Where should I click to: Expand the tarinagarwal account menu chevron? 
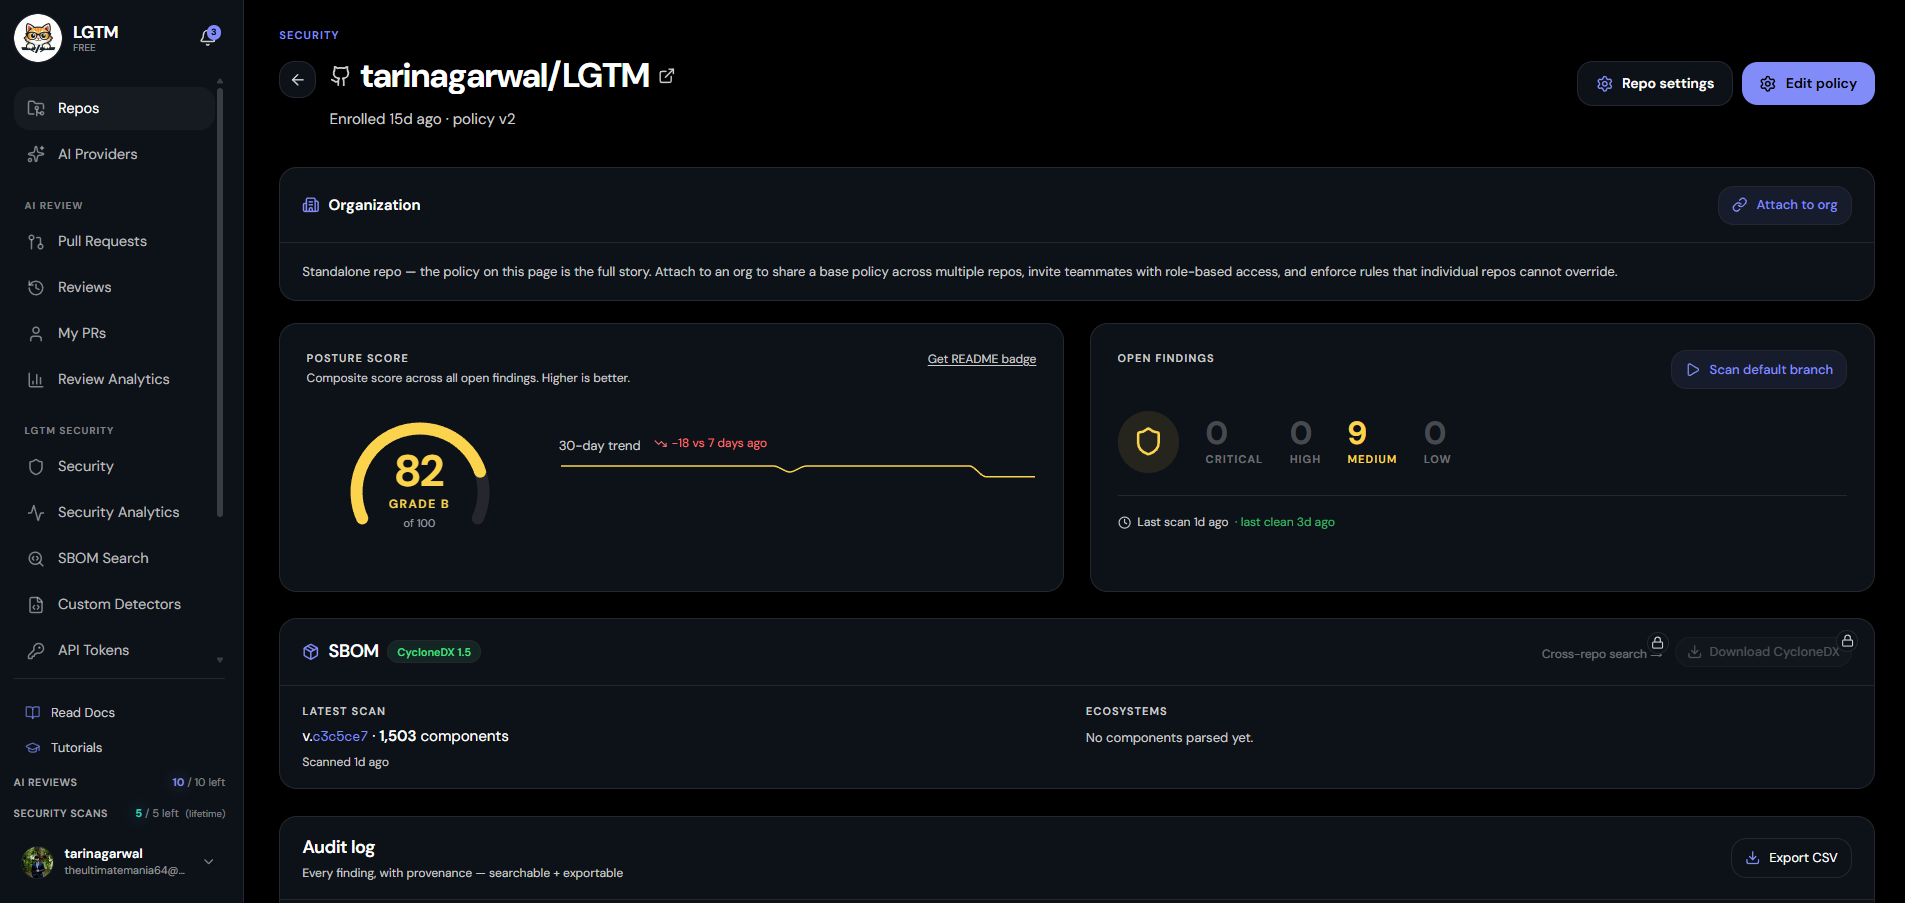209,861
